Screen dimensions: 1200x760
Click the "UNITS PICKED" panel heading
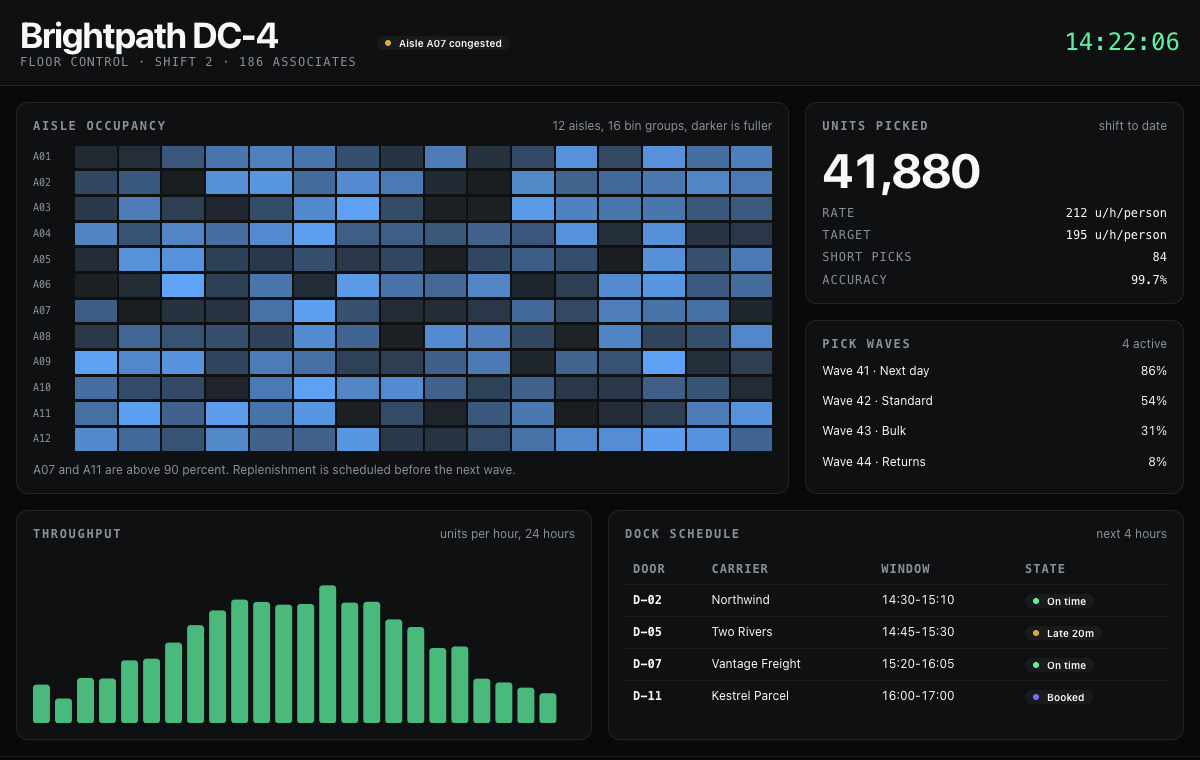875,126
